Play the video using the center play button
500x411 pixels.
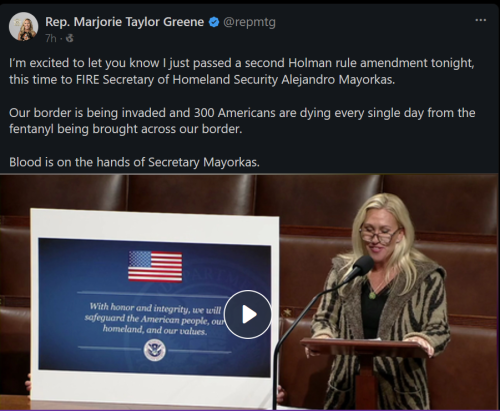tap(248, 314)
